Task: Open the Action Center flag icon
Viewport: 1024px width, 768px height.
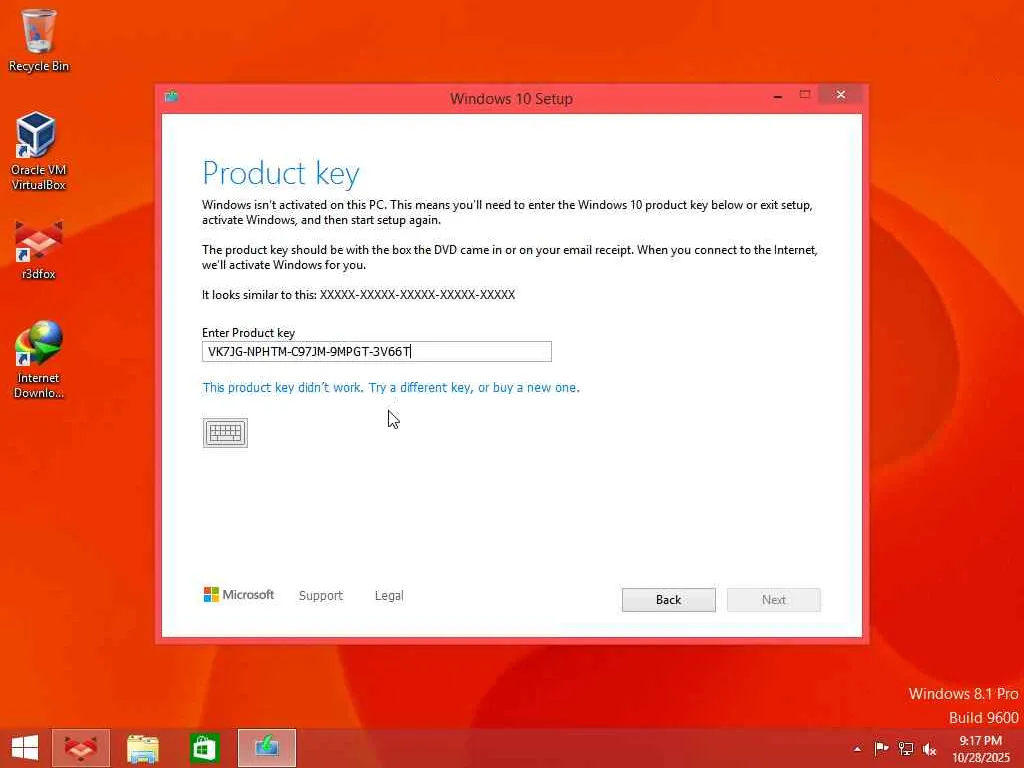Action: (881, 748)
